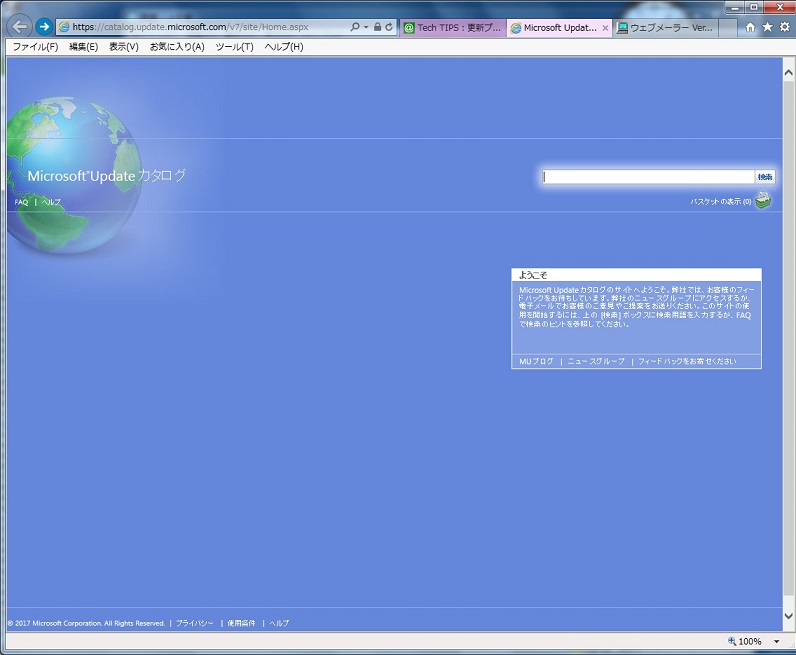Image resolution: width=796 pixels, height=655 pixels.
Task: Click the catalog search text box
Action: (x=648, y=177)
